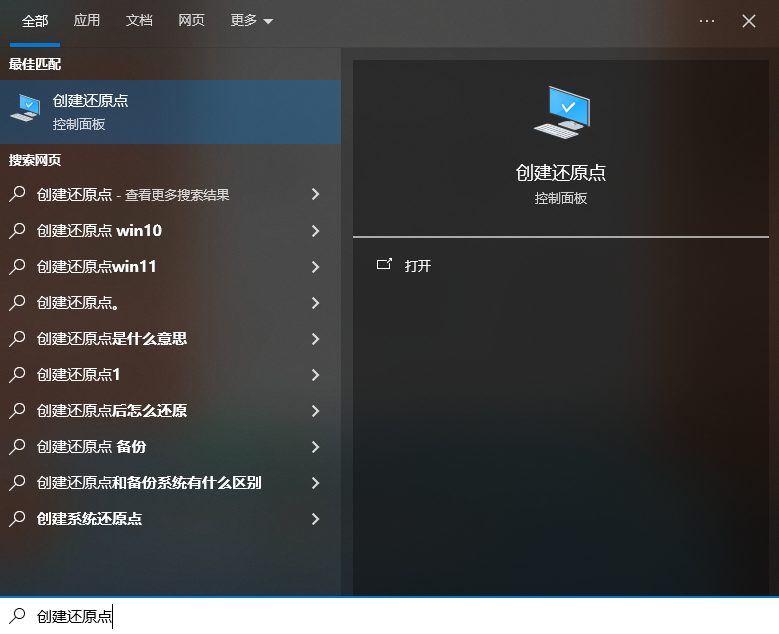This screenshot has height=634, width=779.
Task: Close the search panel with X button
Action: click(x=749, y=21)
